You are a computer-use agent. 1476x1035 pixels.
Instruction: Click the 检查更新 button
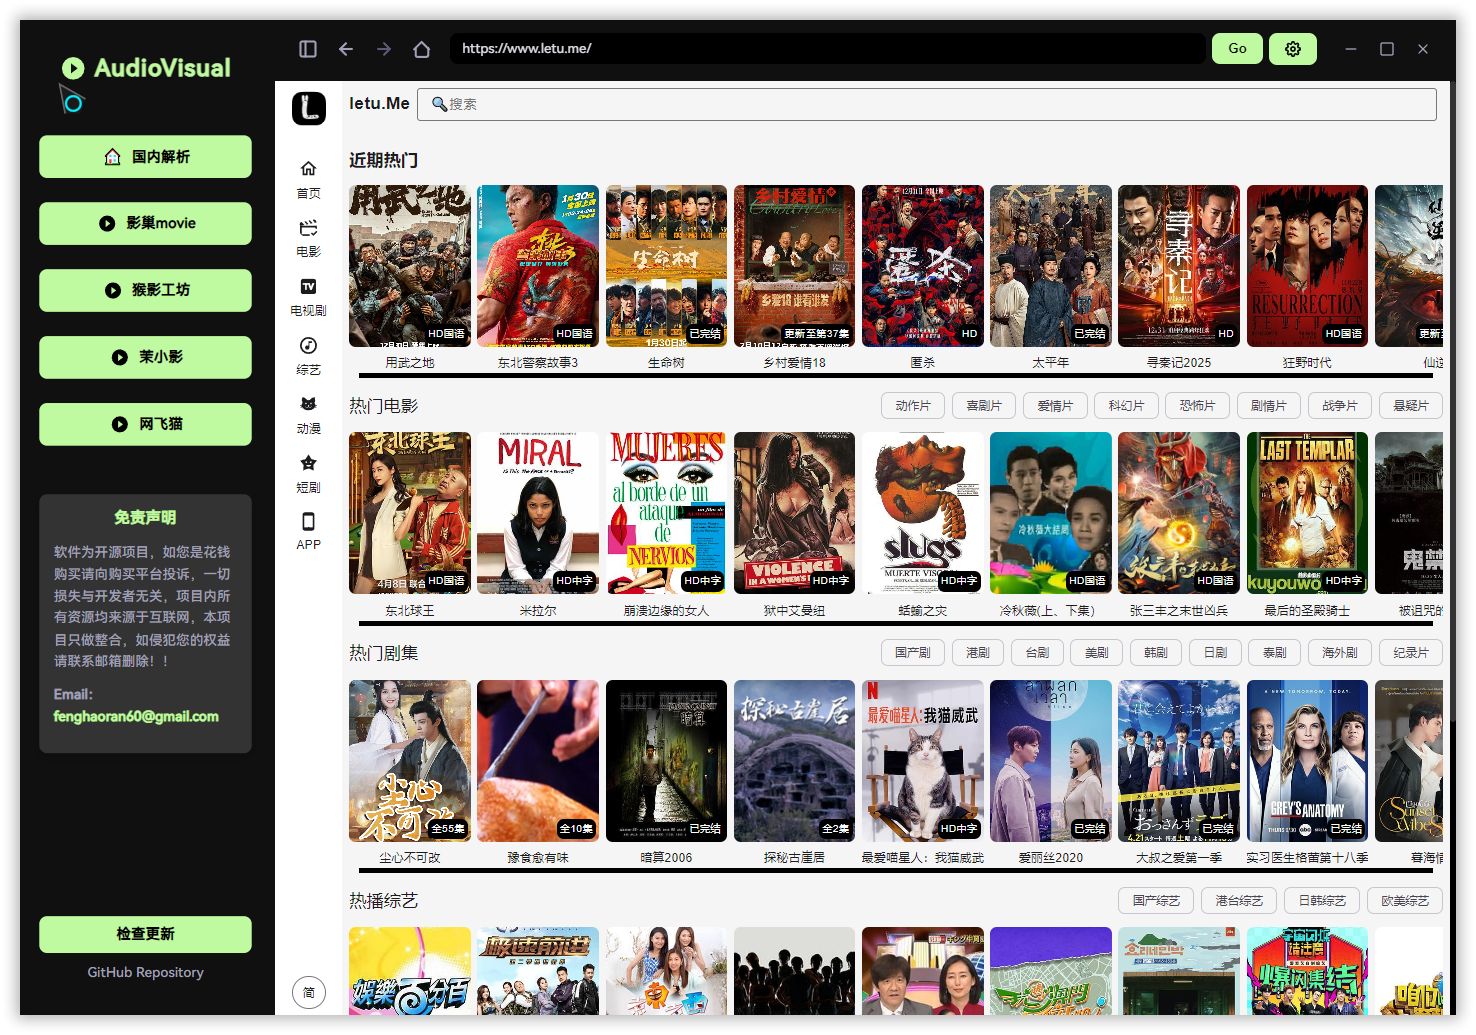pyautogui.click(x=145, y=934)
